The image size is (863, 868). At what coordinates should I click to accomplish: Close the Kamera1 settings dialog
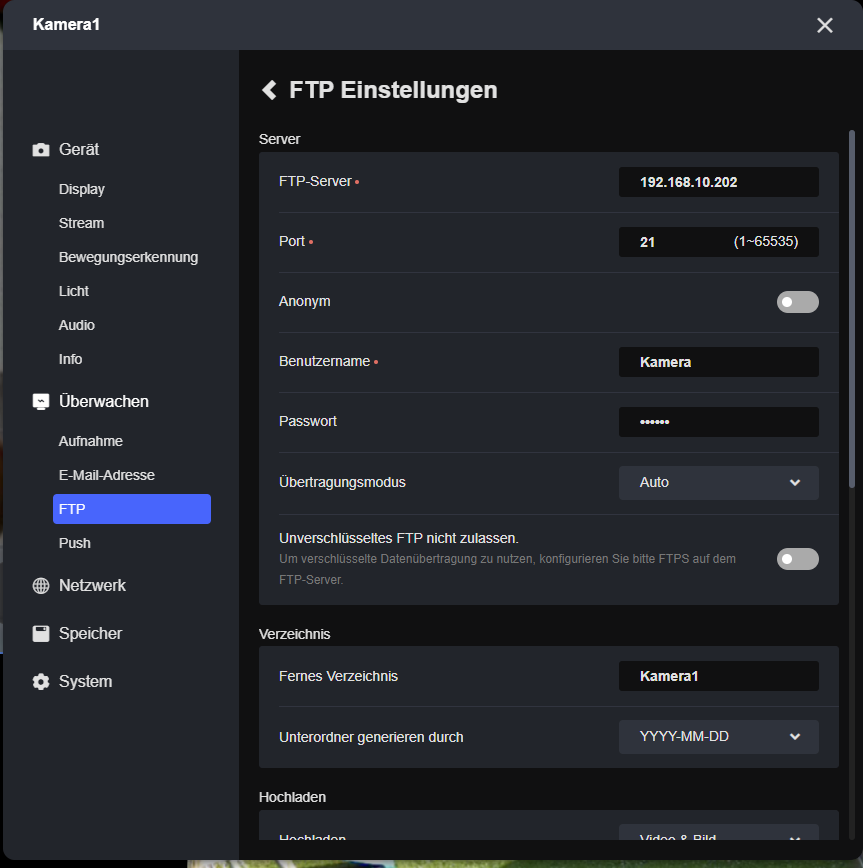point(824,25)
